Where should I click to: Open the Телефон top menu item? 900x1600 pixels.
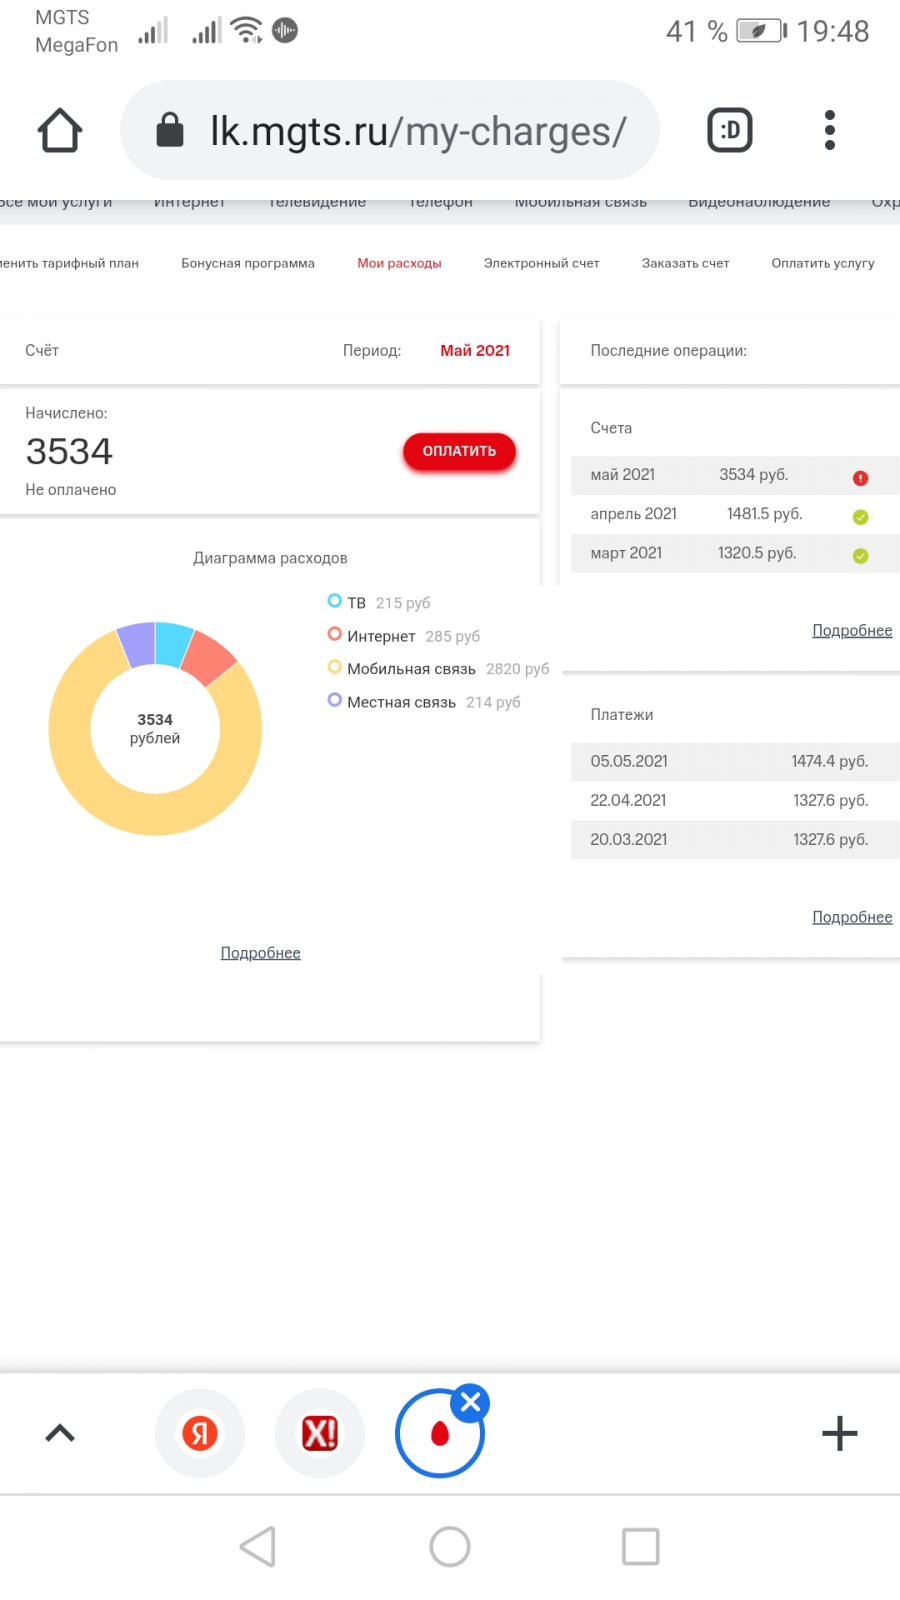pyautogui.click(x=441, y=202)
